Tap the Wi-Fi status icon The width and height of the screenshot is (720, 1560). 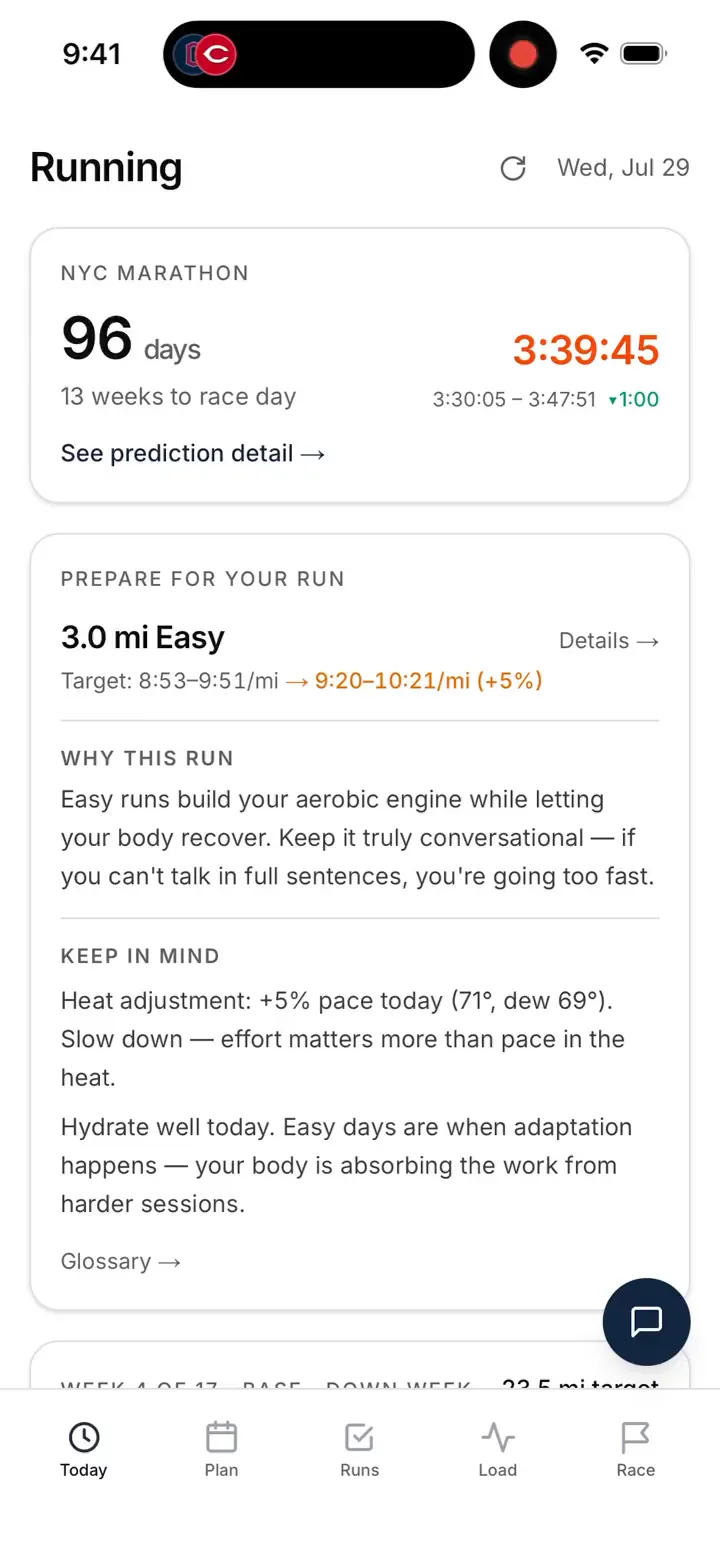point(595,54)
